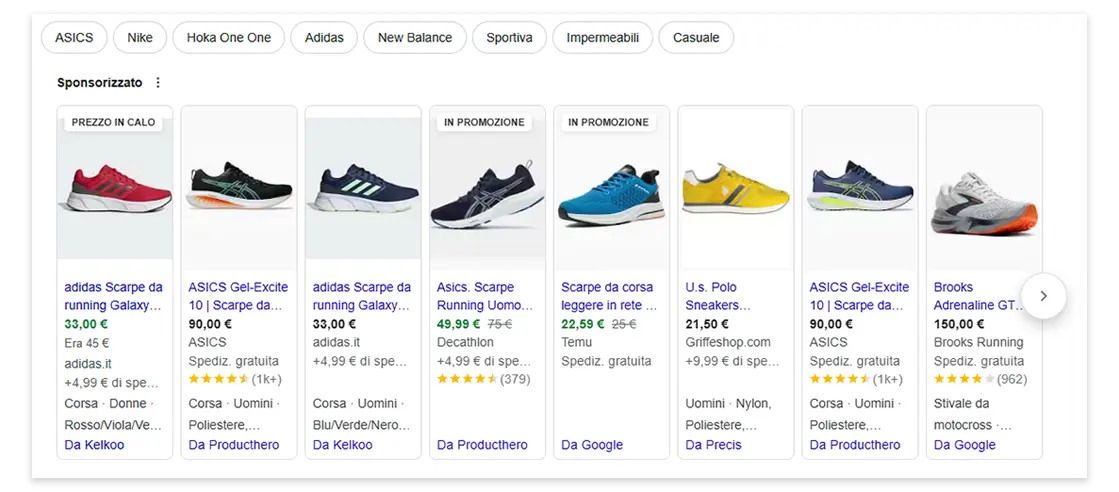Click the Corsa · Donne · text

click(x=107, y=404)
